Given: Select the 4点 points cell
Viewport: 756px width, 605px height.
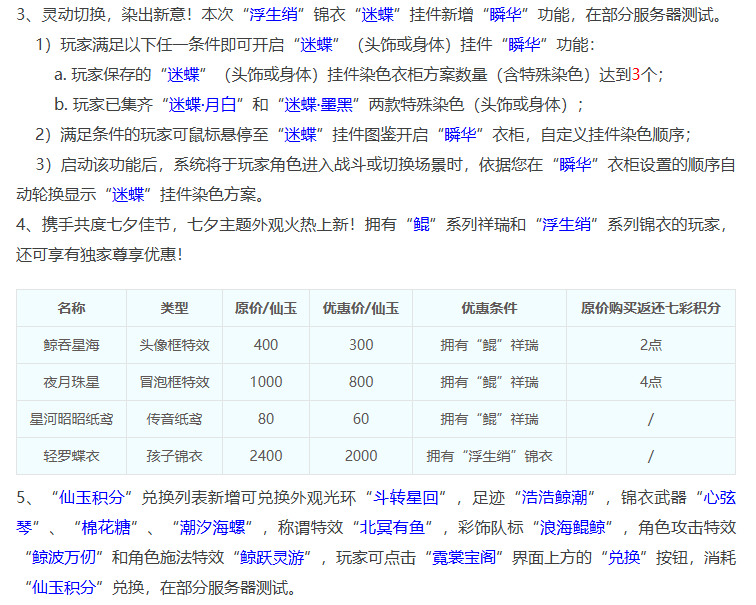Looking at the screenshot, I should pyautogui.click(x=651, y=382).
